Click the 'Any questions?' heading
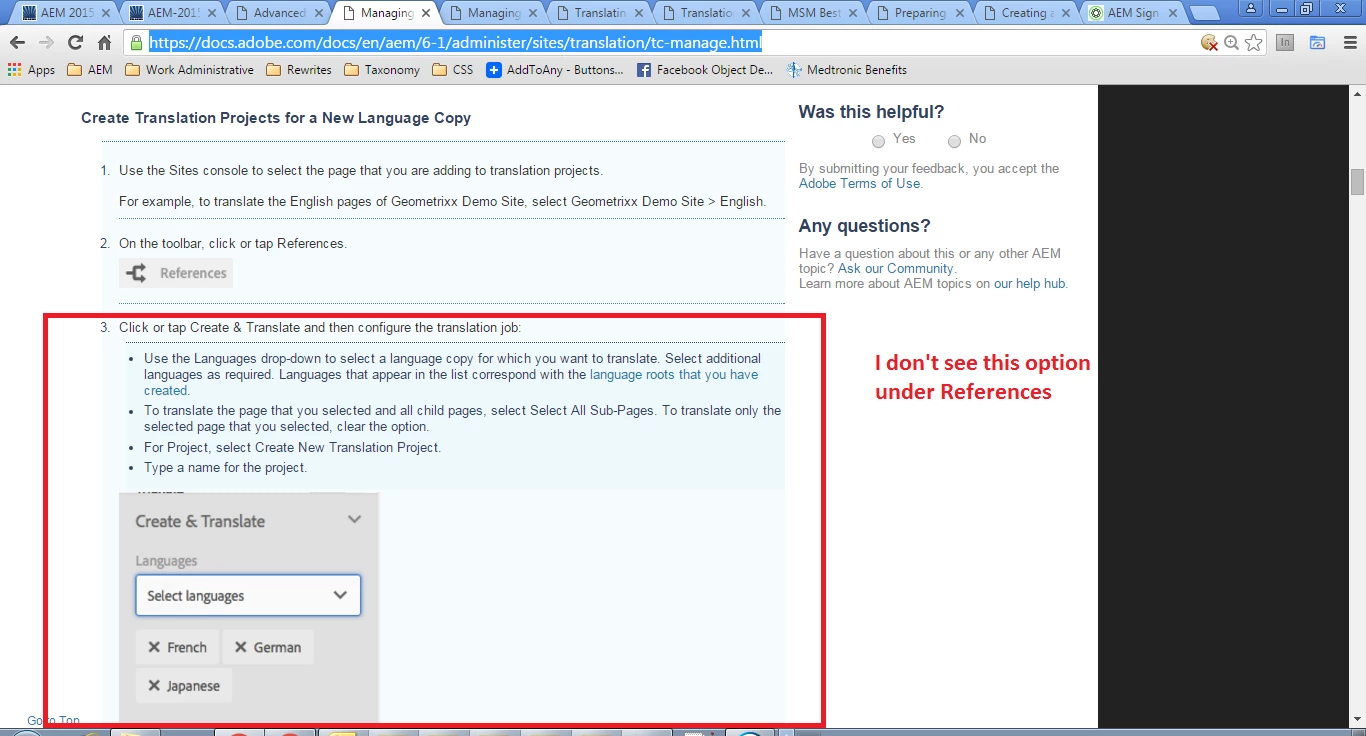 click(864, 226)
